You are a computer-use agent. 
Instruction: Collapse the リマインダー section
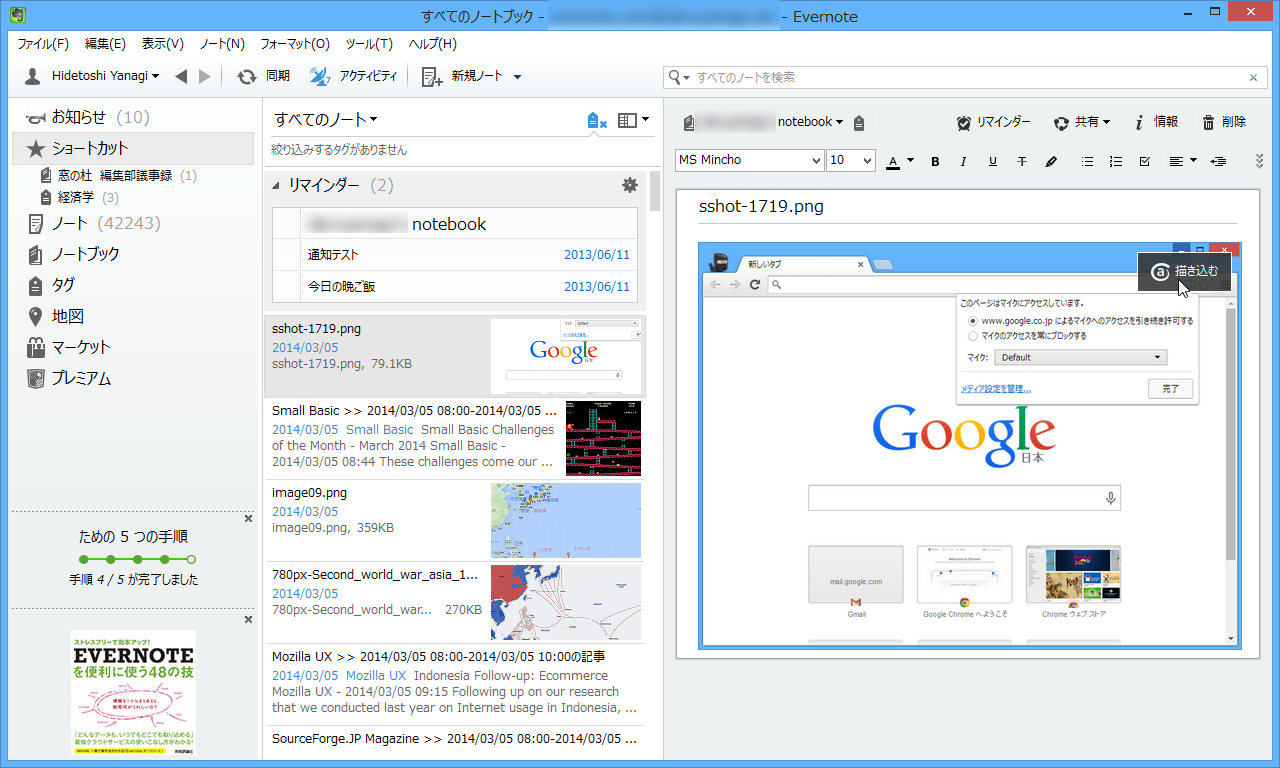click(276, 186)
